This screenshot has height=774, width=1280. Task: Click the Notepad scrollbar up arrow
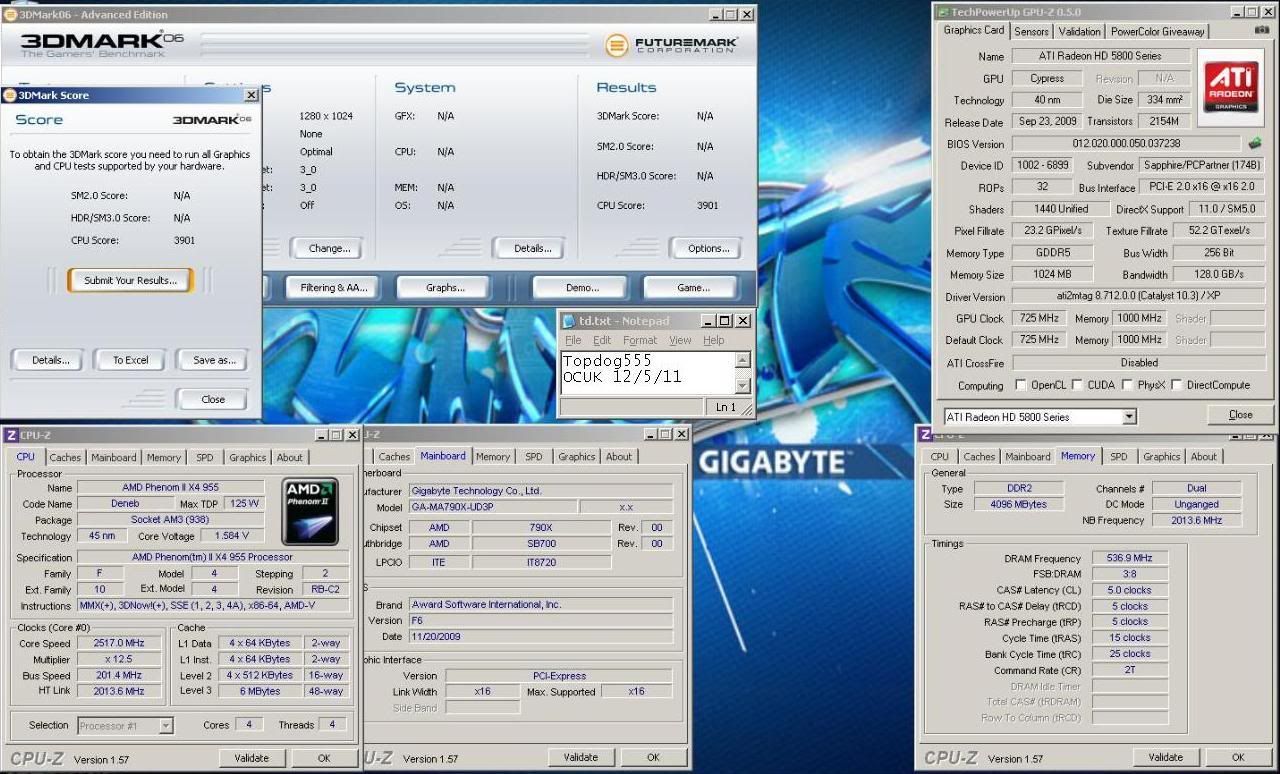(x=743, y=360)
